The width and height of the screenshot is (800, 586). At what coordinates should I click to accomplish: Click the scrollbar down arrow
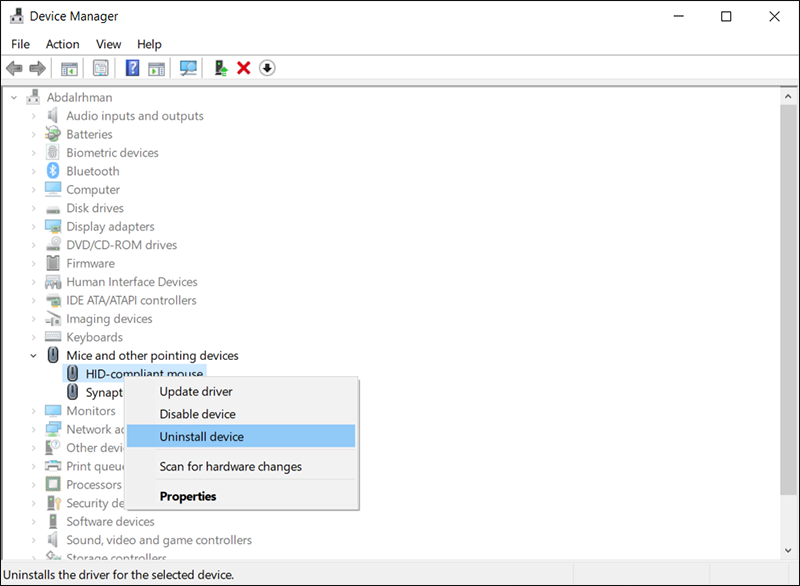click(788, 550)
